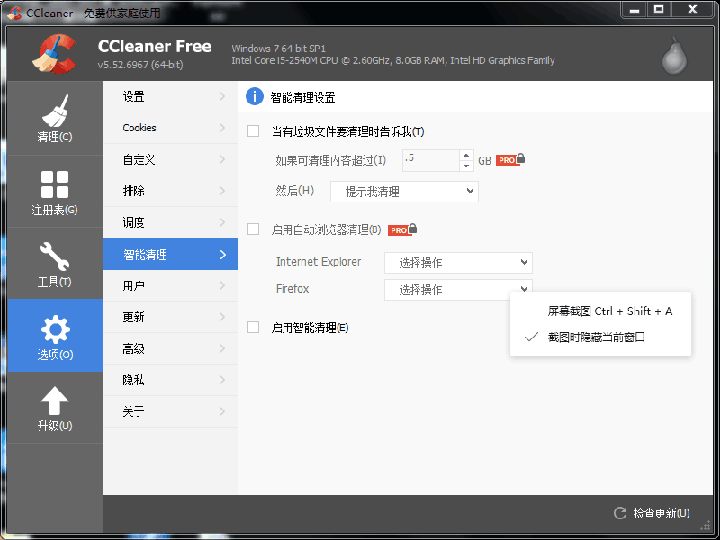
Task: Click the PRO lock badge beside 启用自动浏览器清理
Action: [x=402, y=229]
